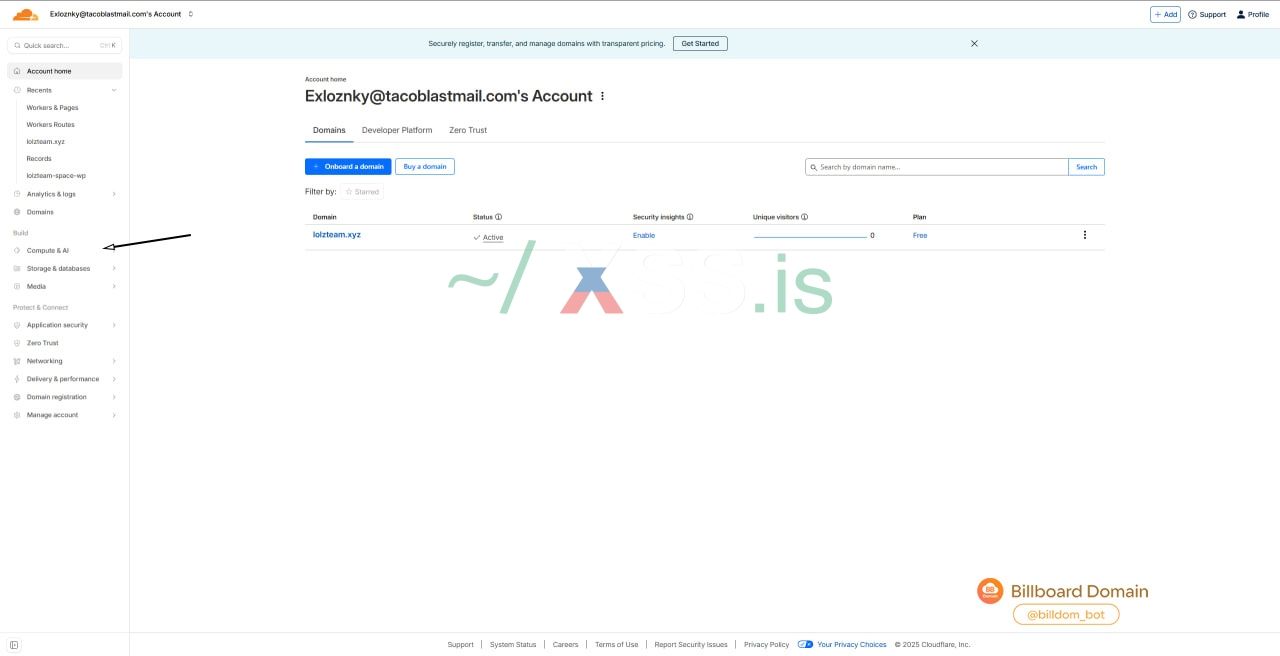Expand the Analytics & logs chevron

114,194
